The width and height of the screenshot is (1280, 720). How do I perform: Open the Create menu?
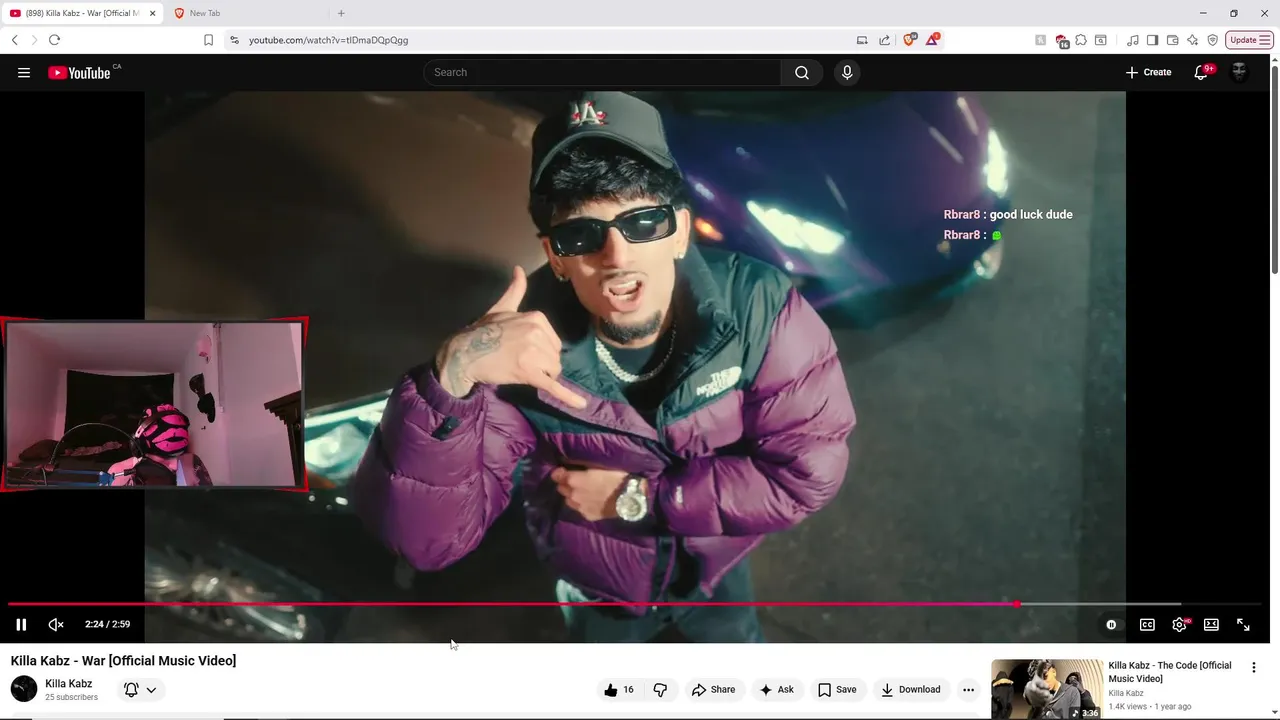click(1148, 72)
